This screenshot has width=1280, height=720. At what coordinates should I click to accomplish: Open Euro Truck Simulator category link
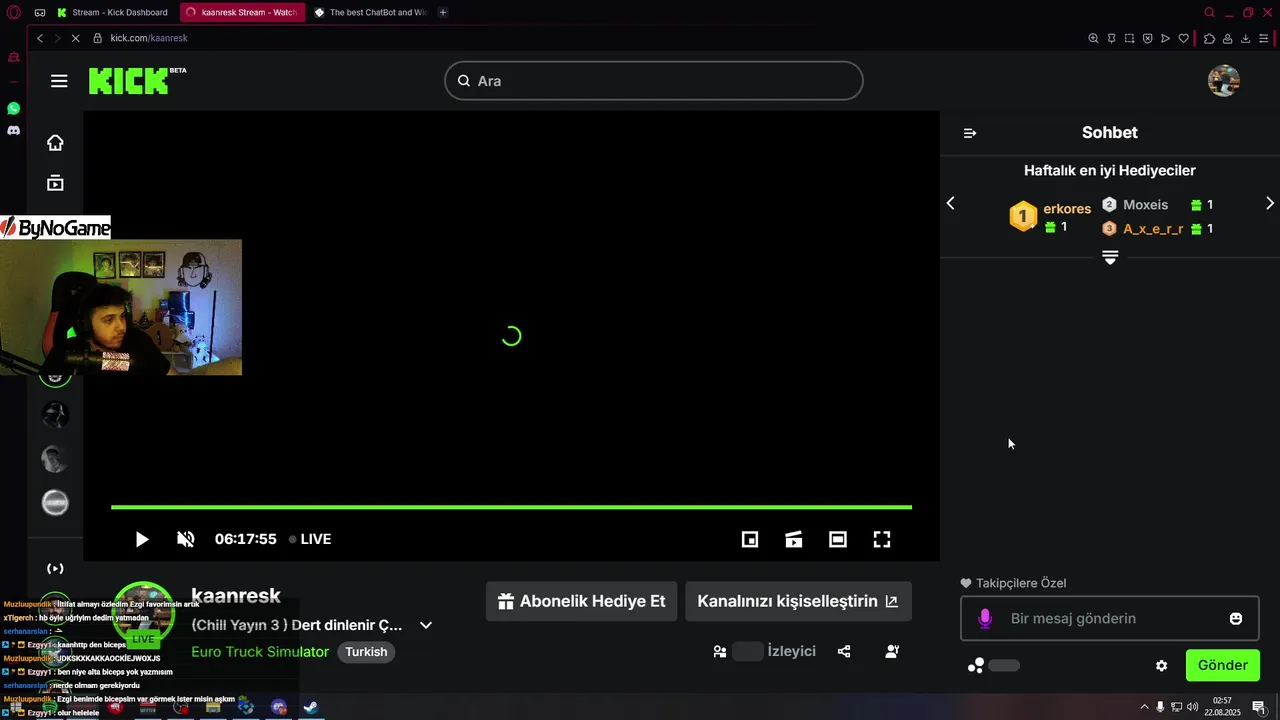click(260, 652)
